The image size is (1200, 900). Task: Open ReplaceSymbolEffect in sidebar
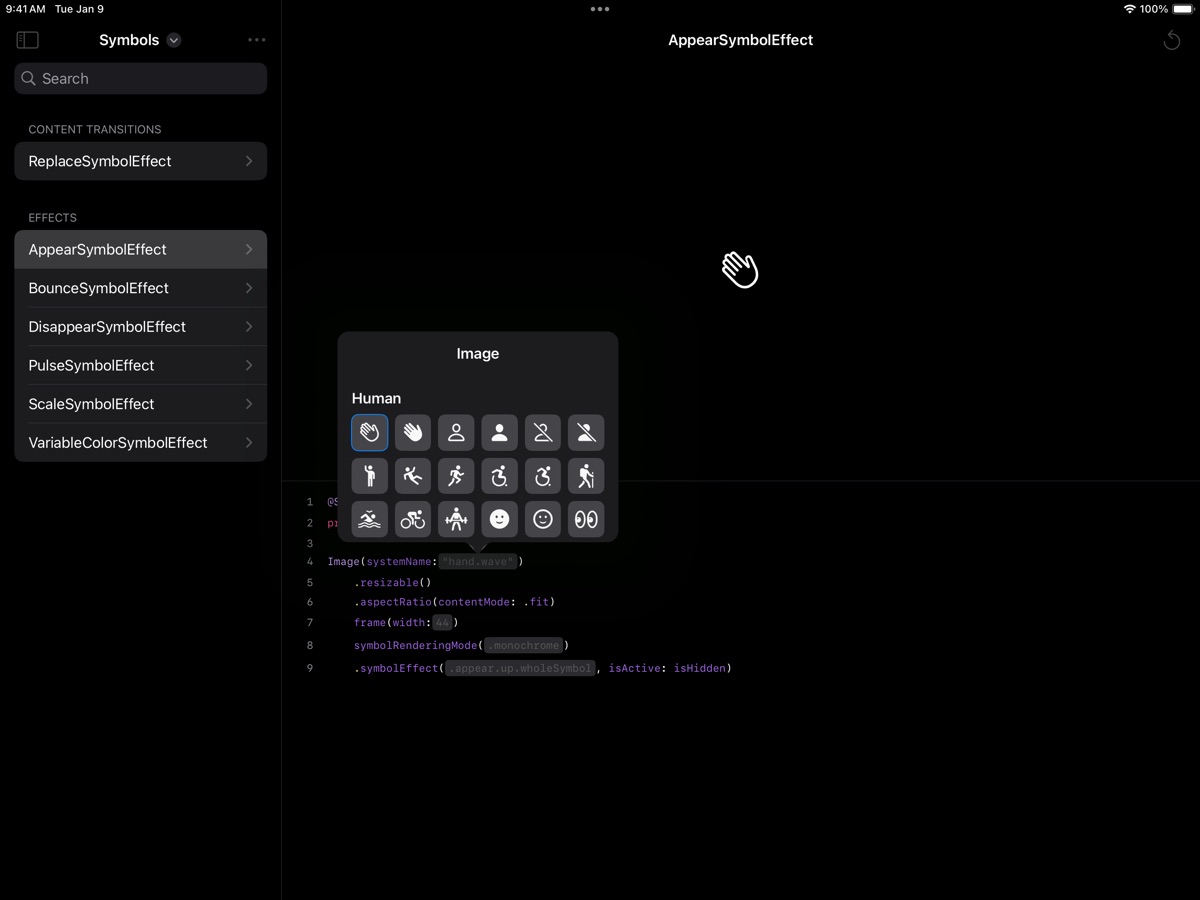[x=141, y=161]
